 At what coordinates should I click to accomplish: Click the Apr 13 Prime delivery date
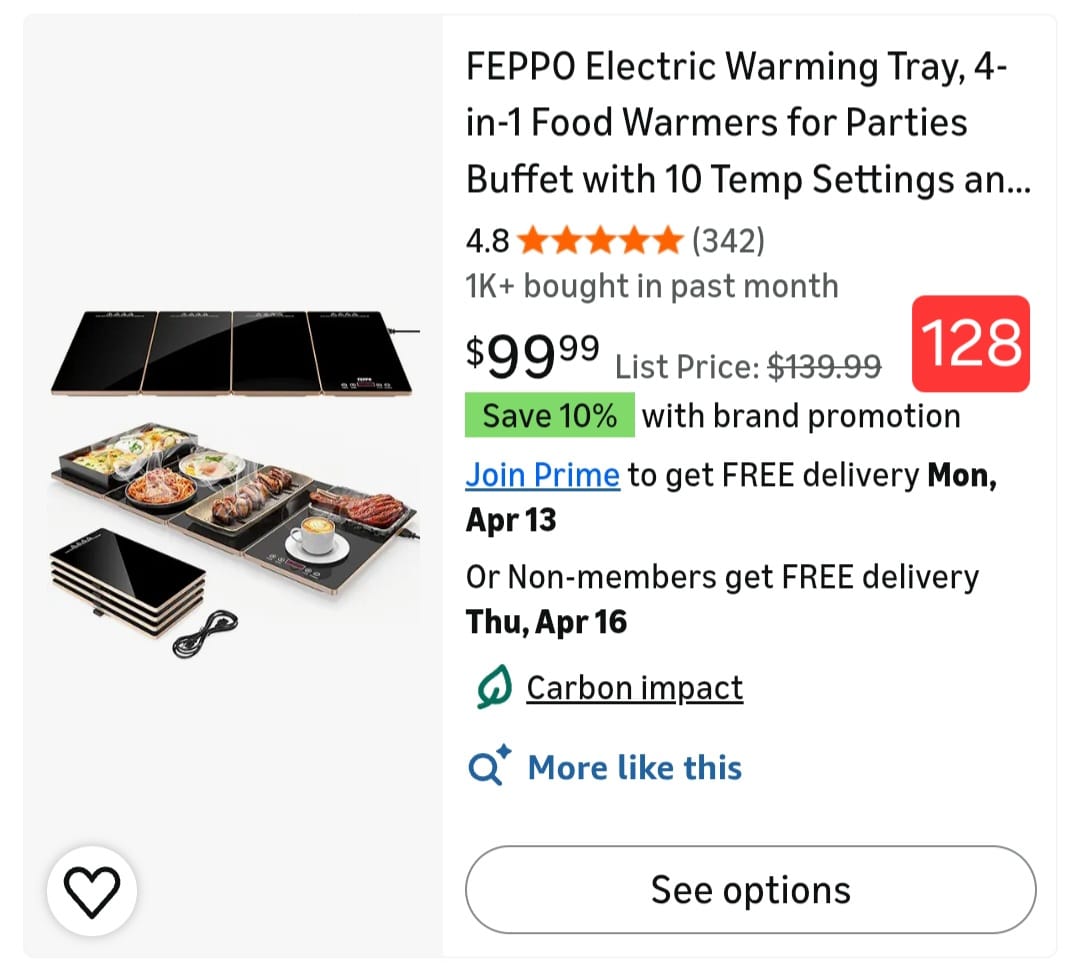tap(511, 520)
